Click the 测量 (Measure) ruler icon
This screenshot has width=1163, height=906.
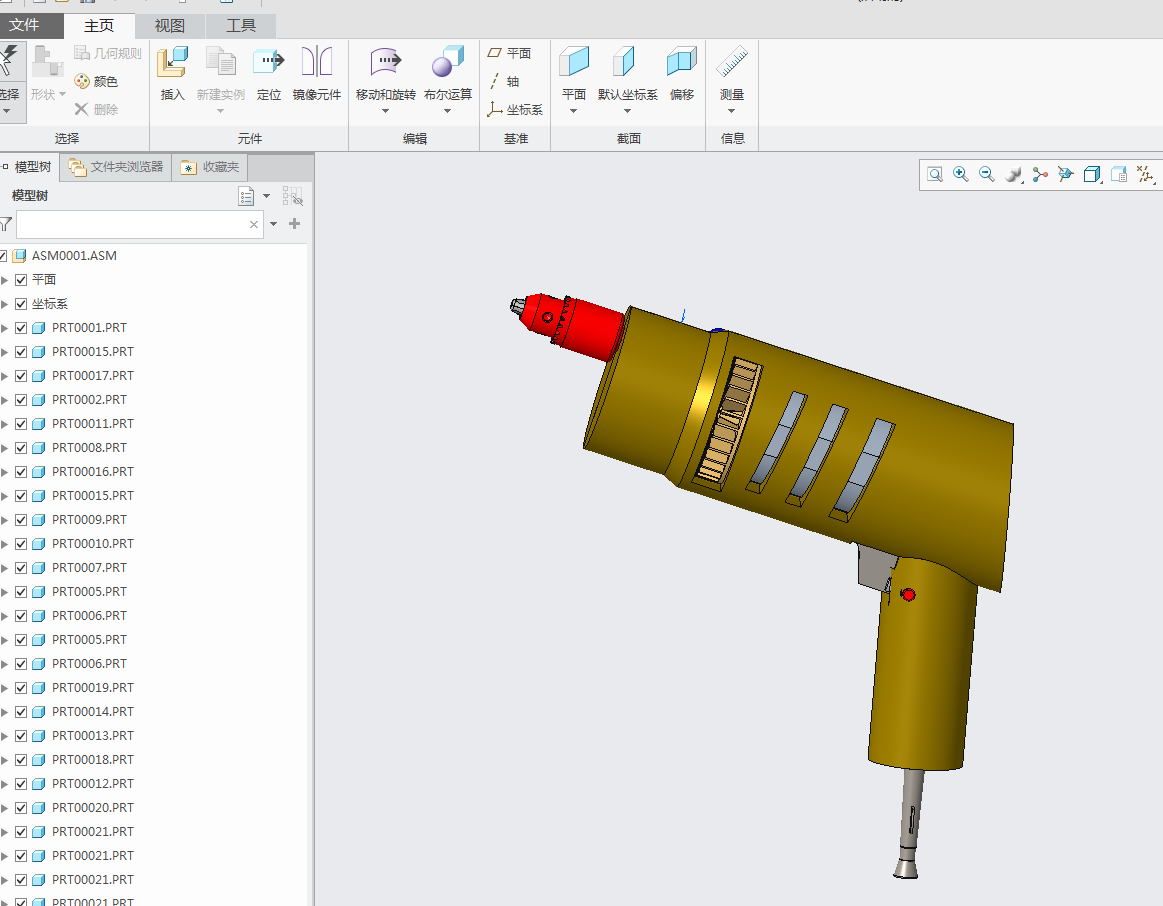(x=732, y=62)
